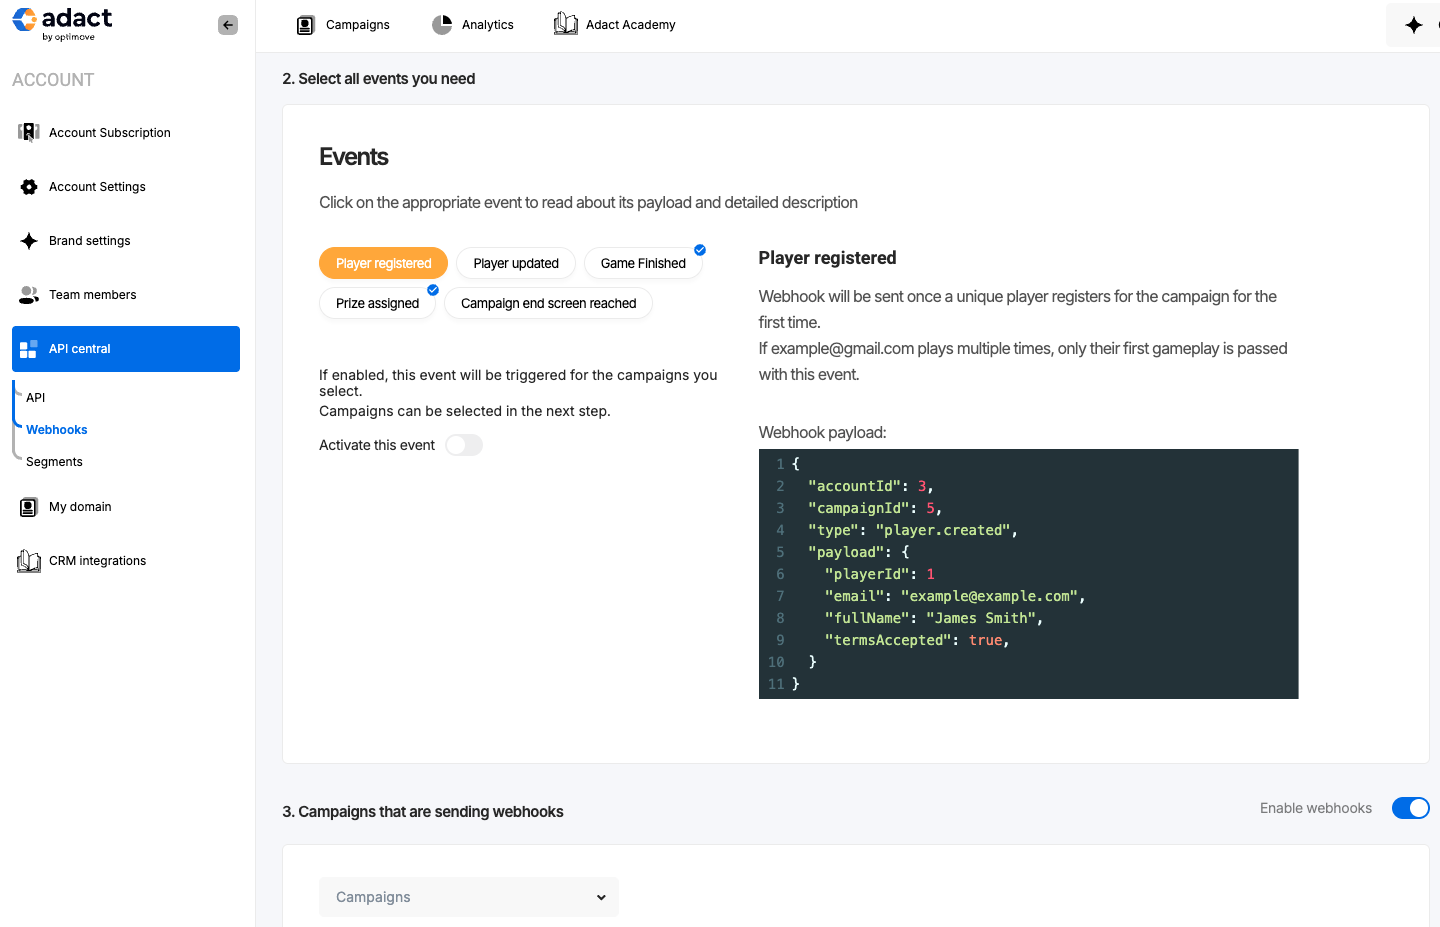Click the "Enable webhooks" label
Viewport: 1440px width, 927px height.
coord(1316,808)
